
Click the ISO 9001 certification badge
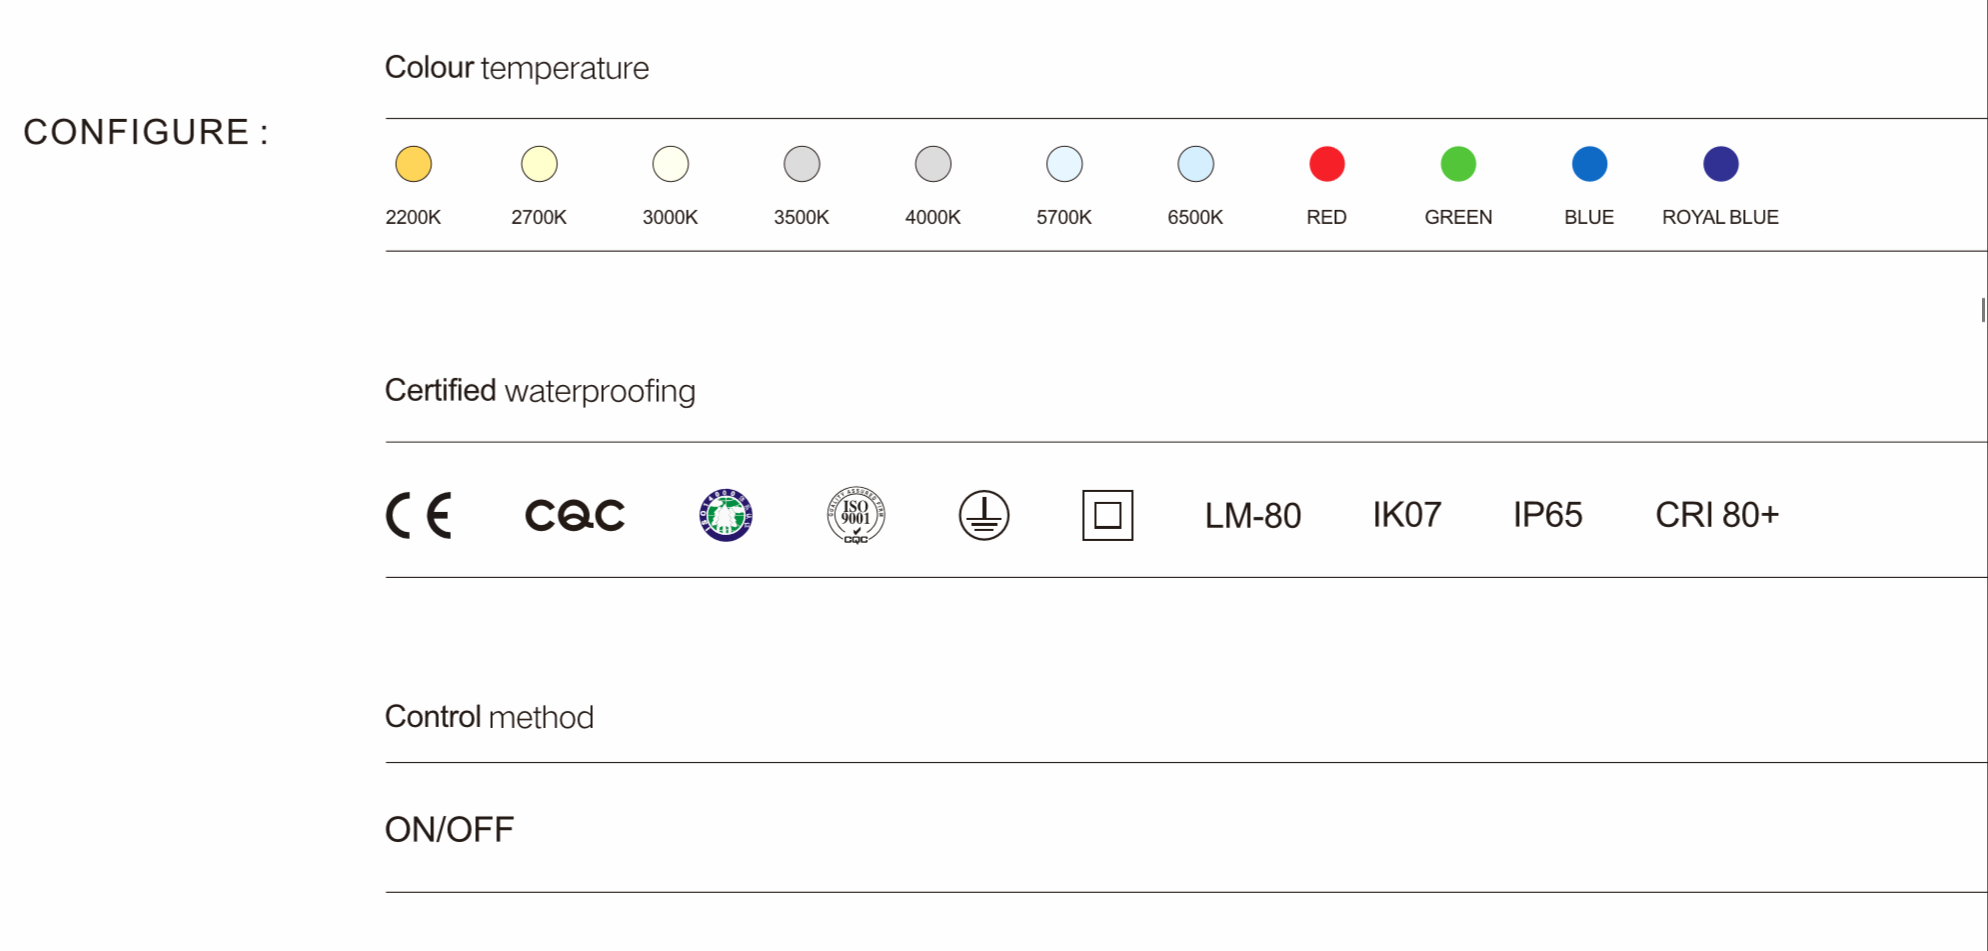tap(856, 515)
